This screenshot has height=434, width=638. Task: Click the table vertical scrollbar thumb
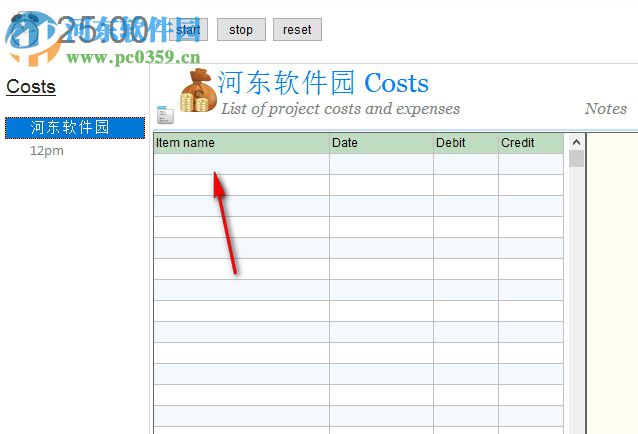coord(576,159)
